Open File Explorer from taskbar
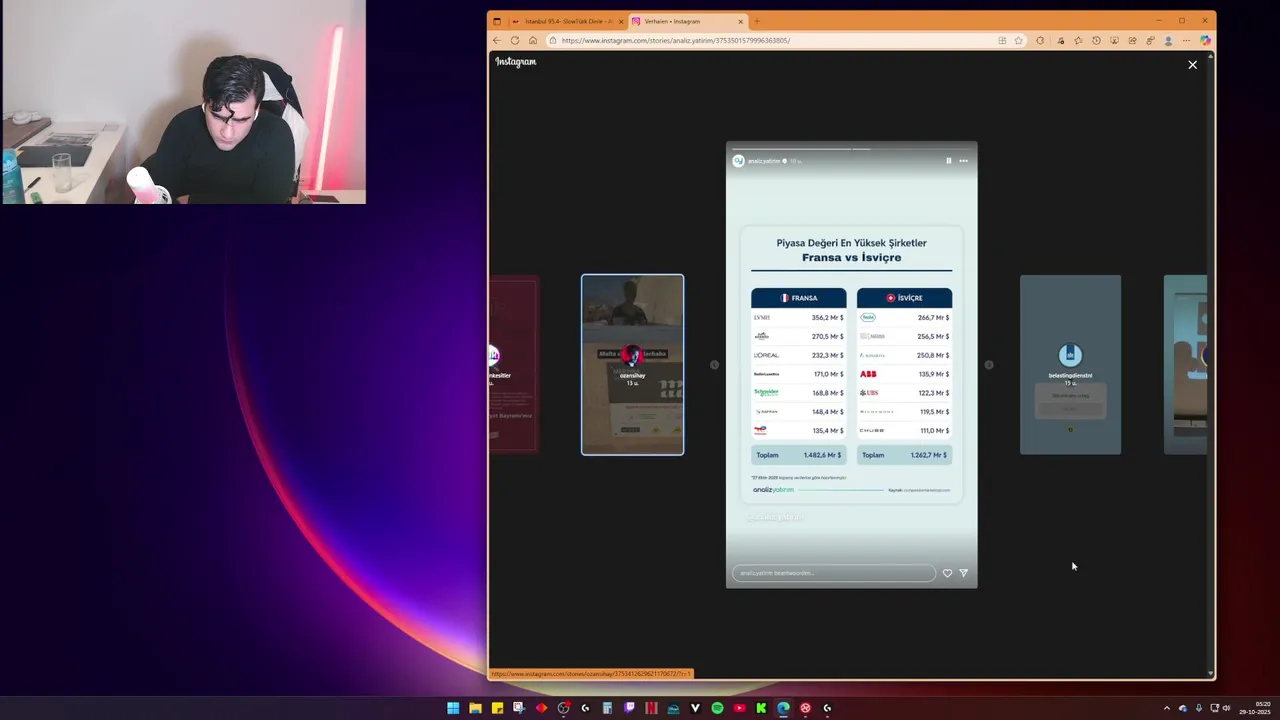Image resolution: width=1280 pixels, height=720 pixels. click(475, 708)
